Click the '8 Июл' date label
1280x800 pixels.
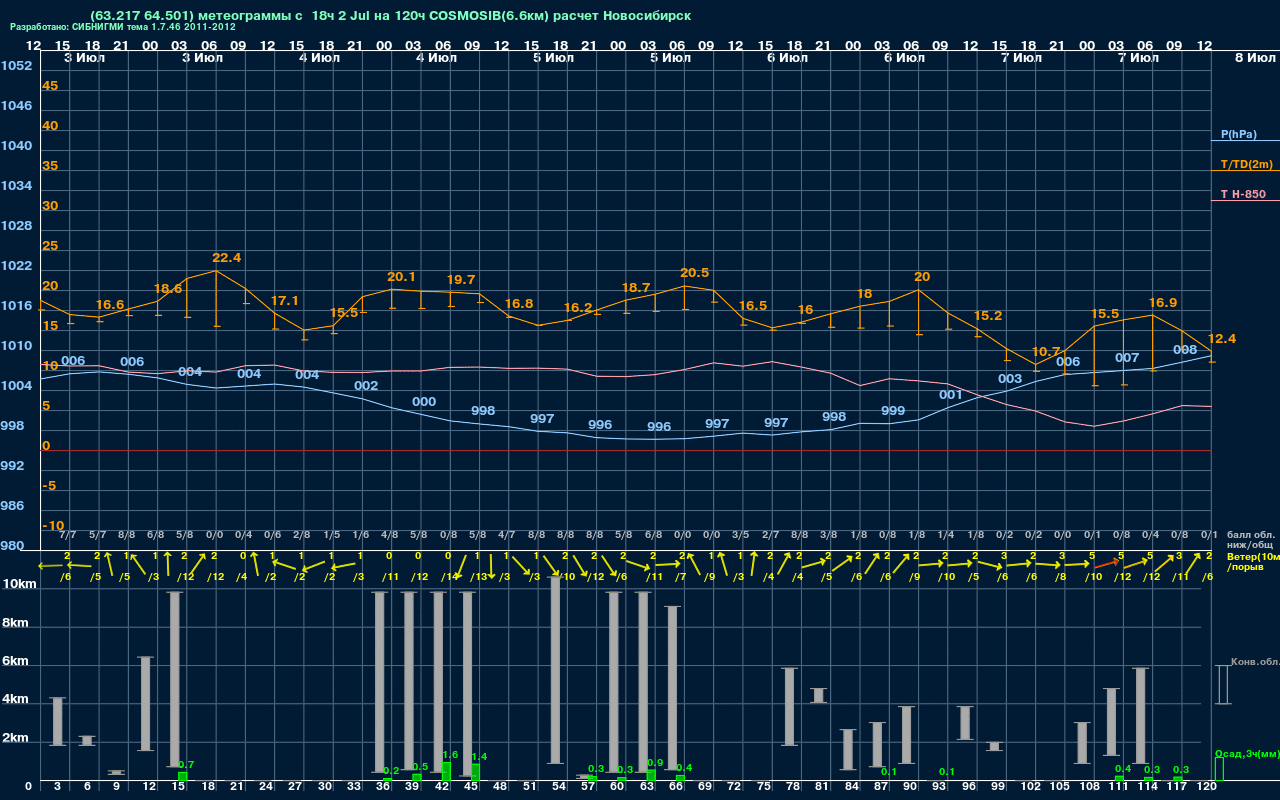(1254, 58)
